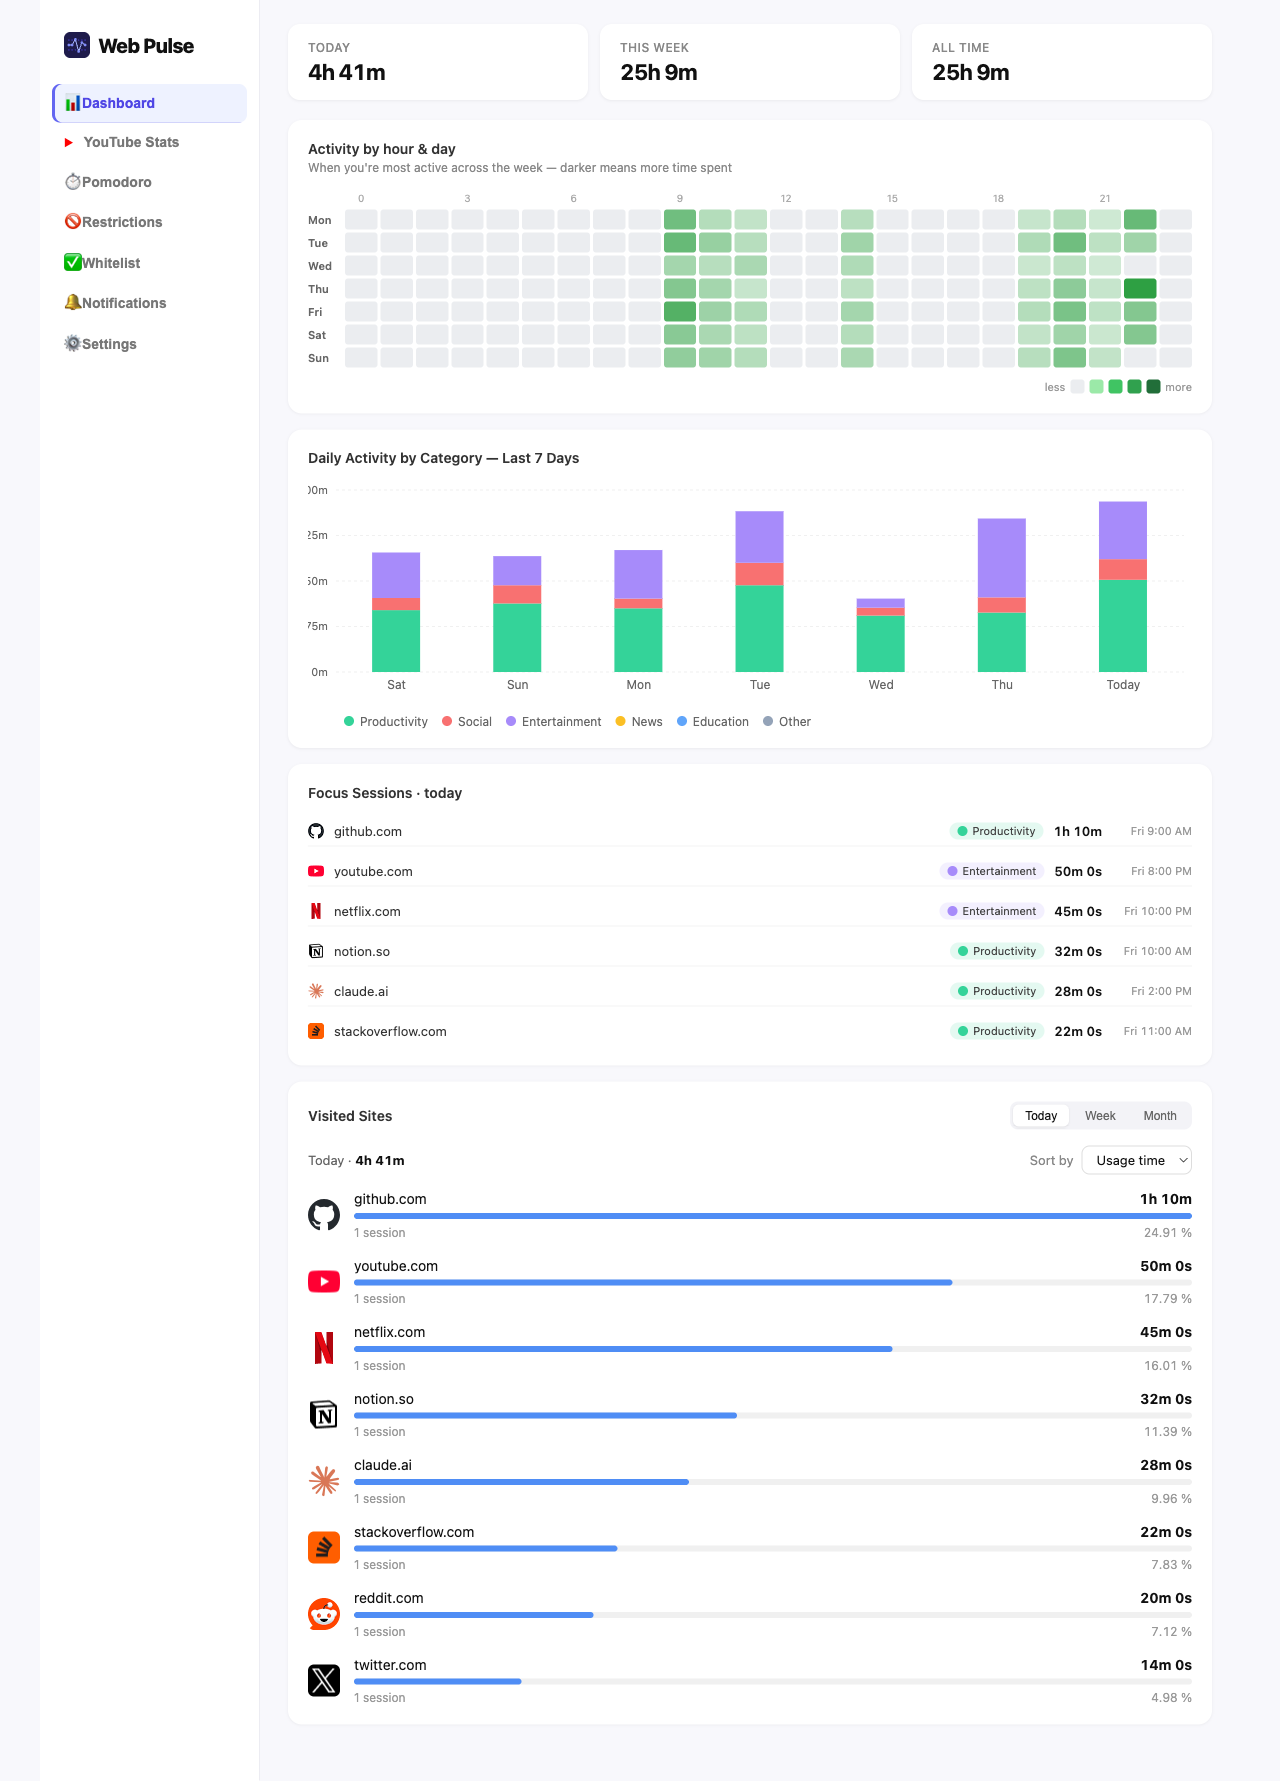
Task: Toggle News series in chart legend
Action: (639, 721)
